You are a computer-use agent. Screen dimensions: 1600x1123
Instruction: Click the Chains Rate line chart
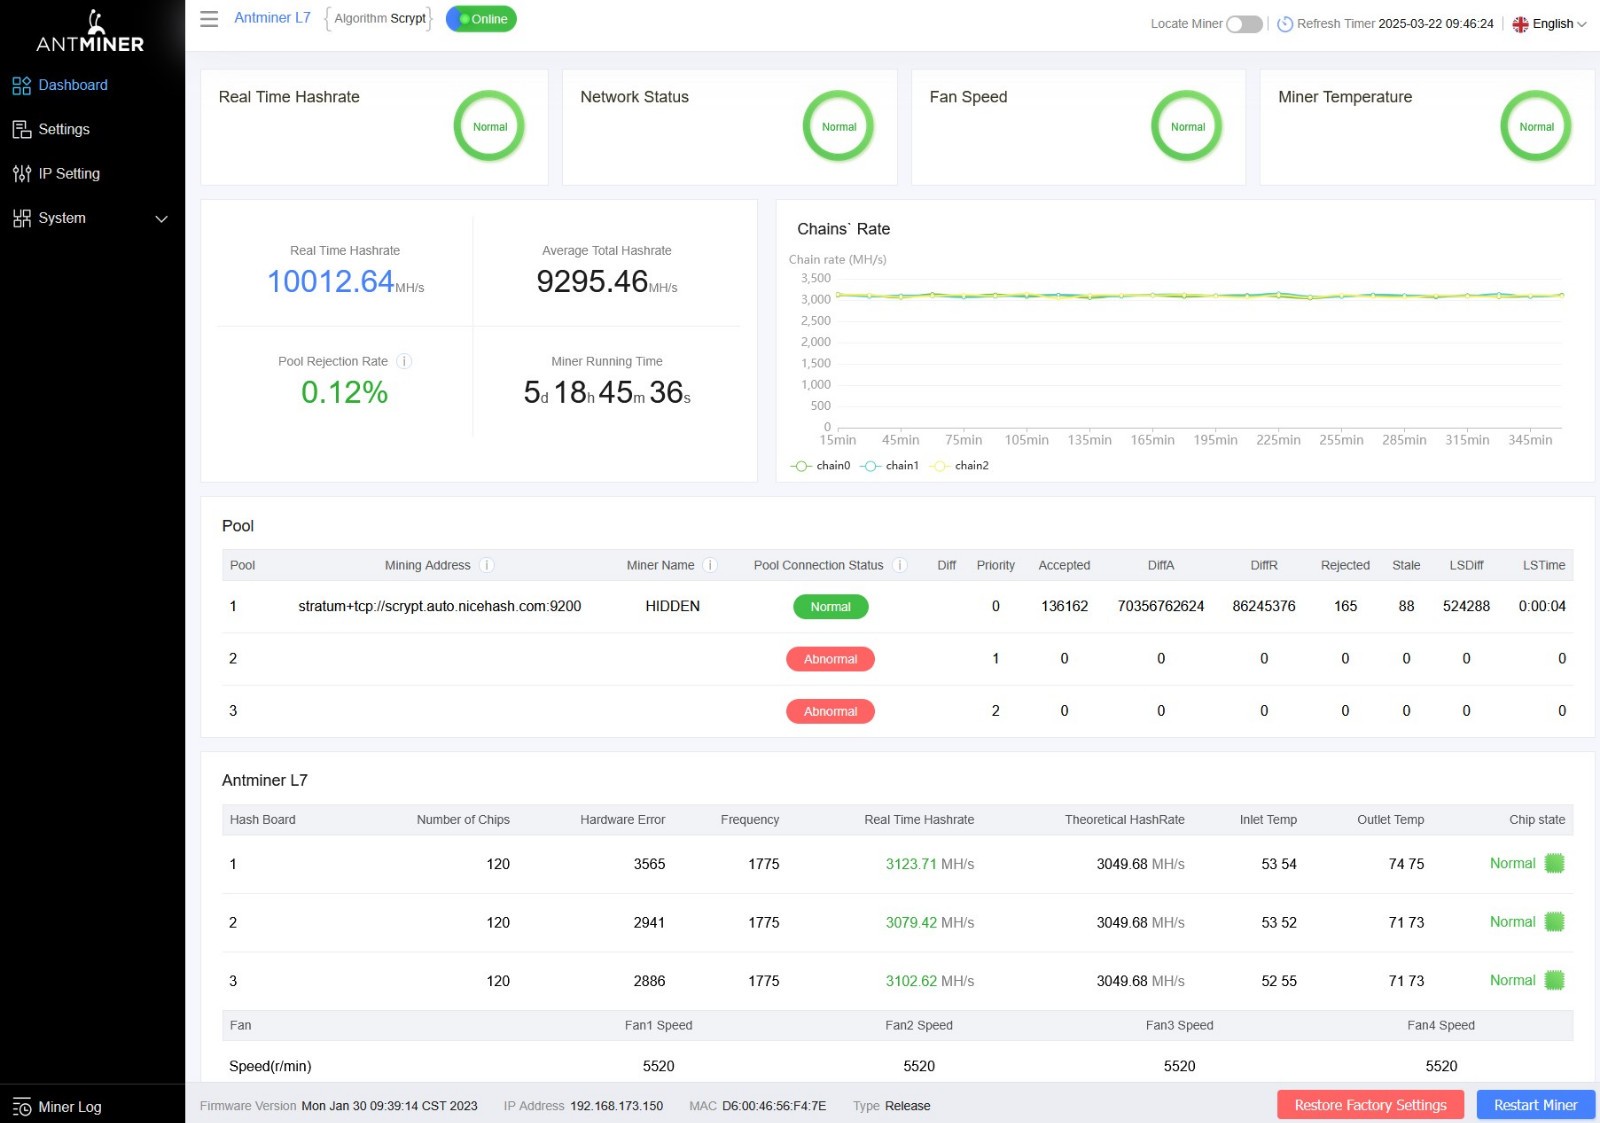[1200, 352]
